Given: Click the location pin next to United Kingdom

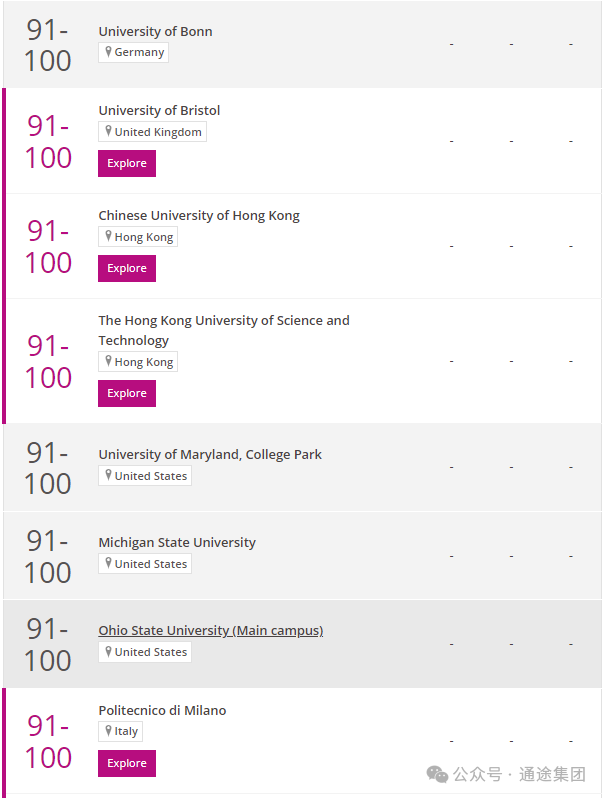Looking at the screenshot, I should tap(108, 131).
